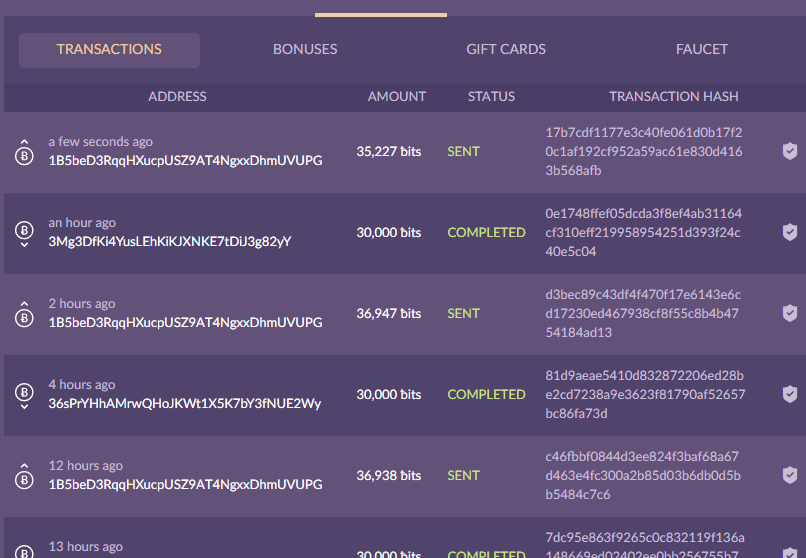Click the shield icon on the hour-old transaction
The image size is (806, 558).
click(x=790, y=233)
